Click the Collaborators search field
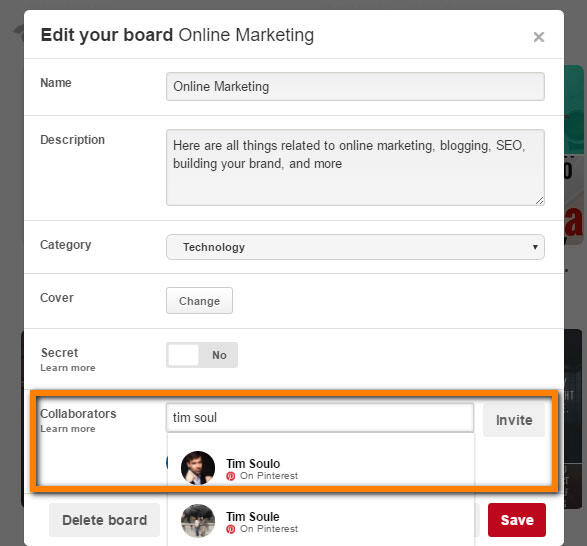 tap(320, 418)
